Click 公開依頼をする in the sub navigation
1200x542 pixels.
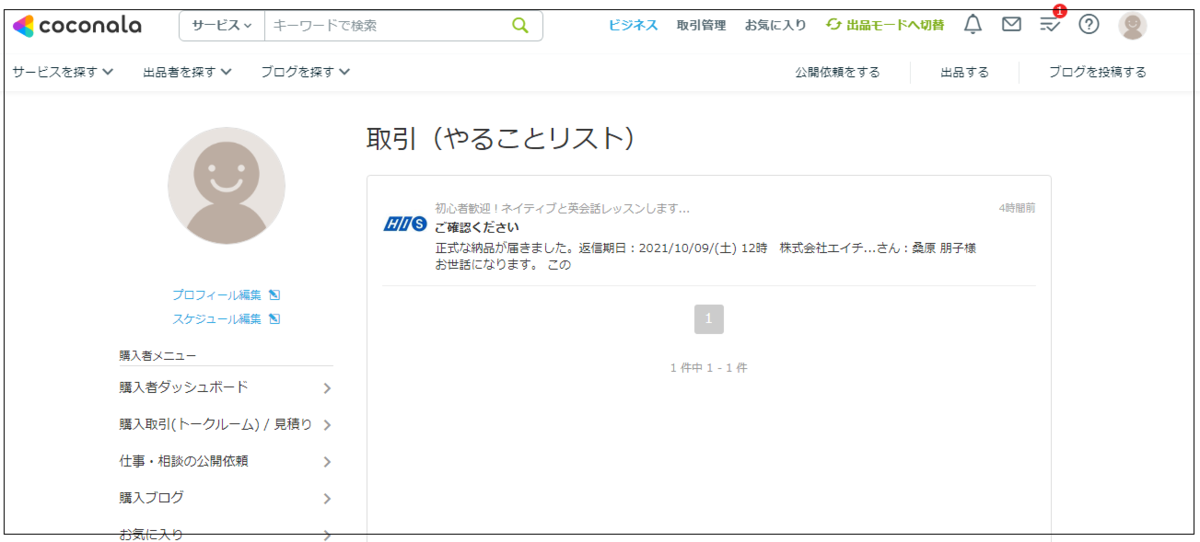(837, 72)
